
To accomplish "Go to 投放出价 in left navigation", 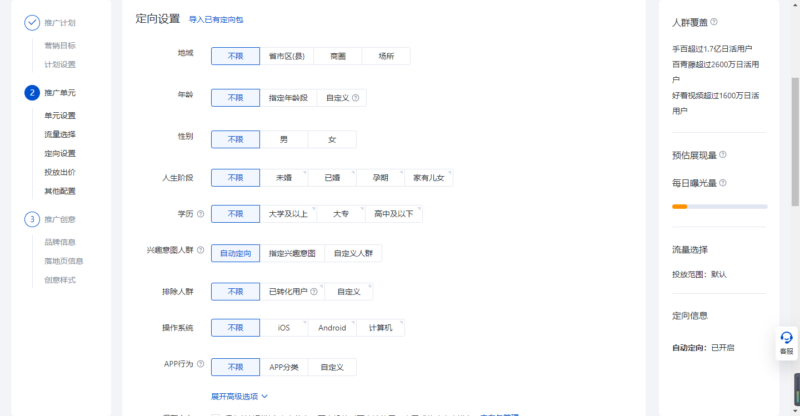I will [x=60, y=172].
